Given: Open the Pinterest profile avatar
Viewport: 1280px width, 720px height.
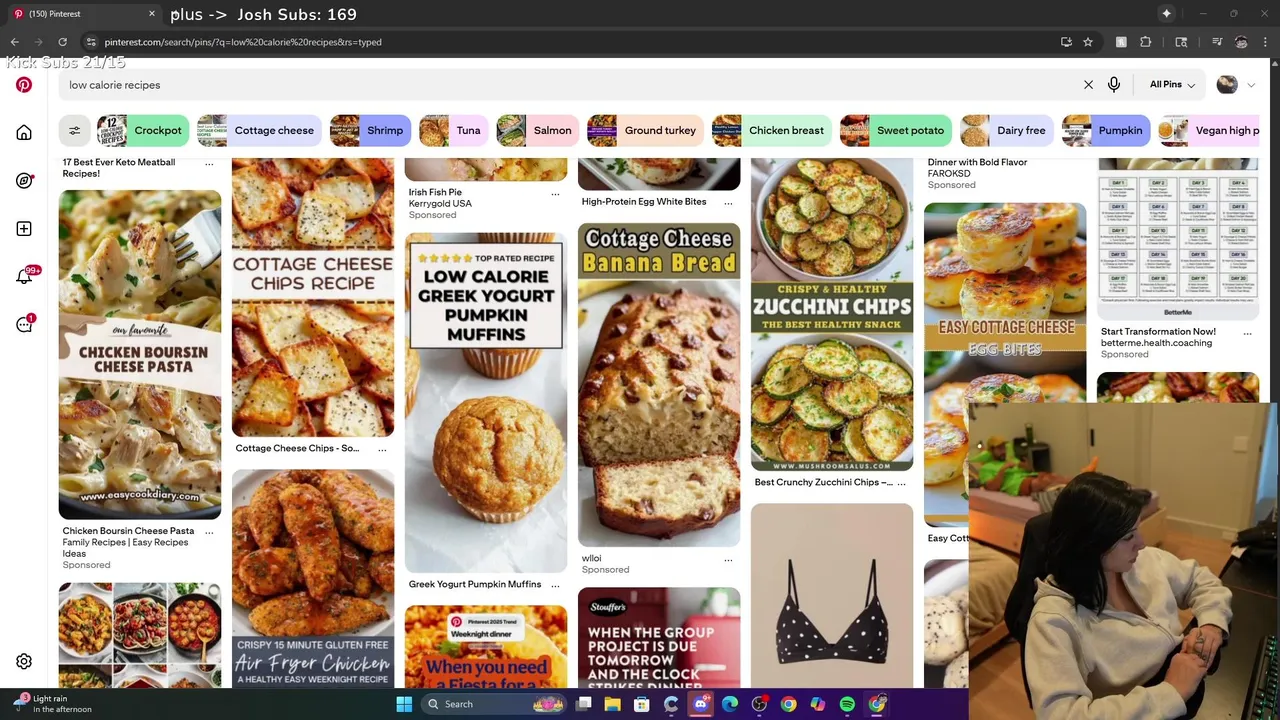Looking at the screenshot, I should (1227, 85).
